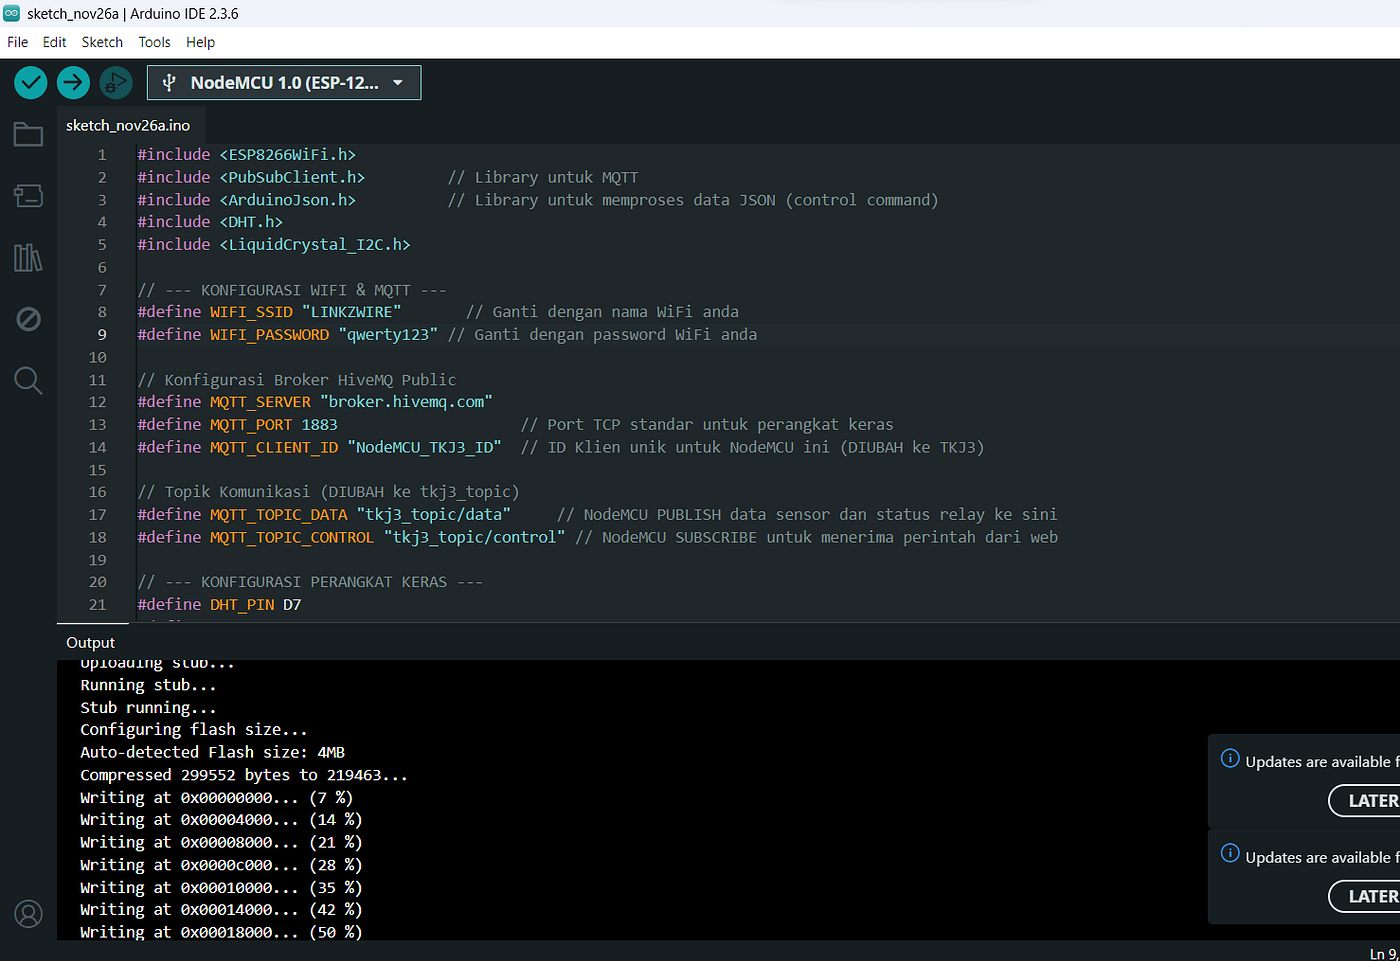Click the "NodeMCU_TKJ3_ID" client ID string
Screen dimensions: 1400x961
[424, 447]
